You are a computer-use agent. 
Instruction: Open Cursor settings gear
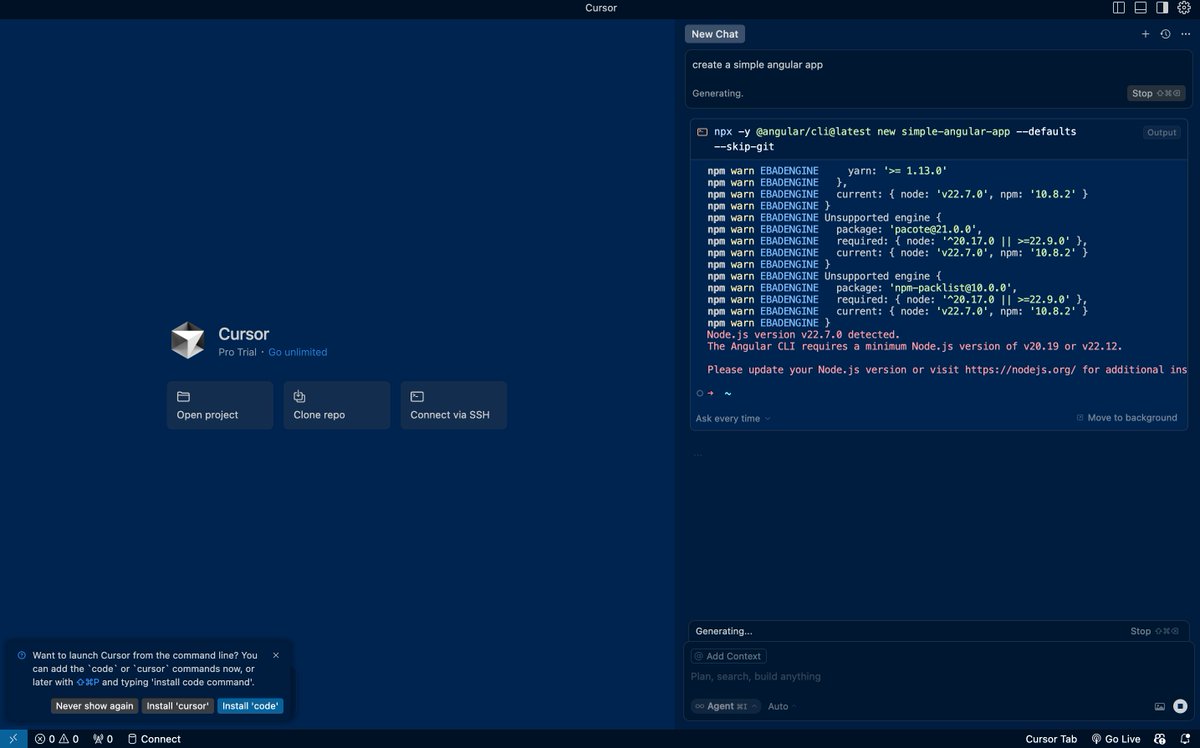1184,8
